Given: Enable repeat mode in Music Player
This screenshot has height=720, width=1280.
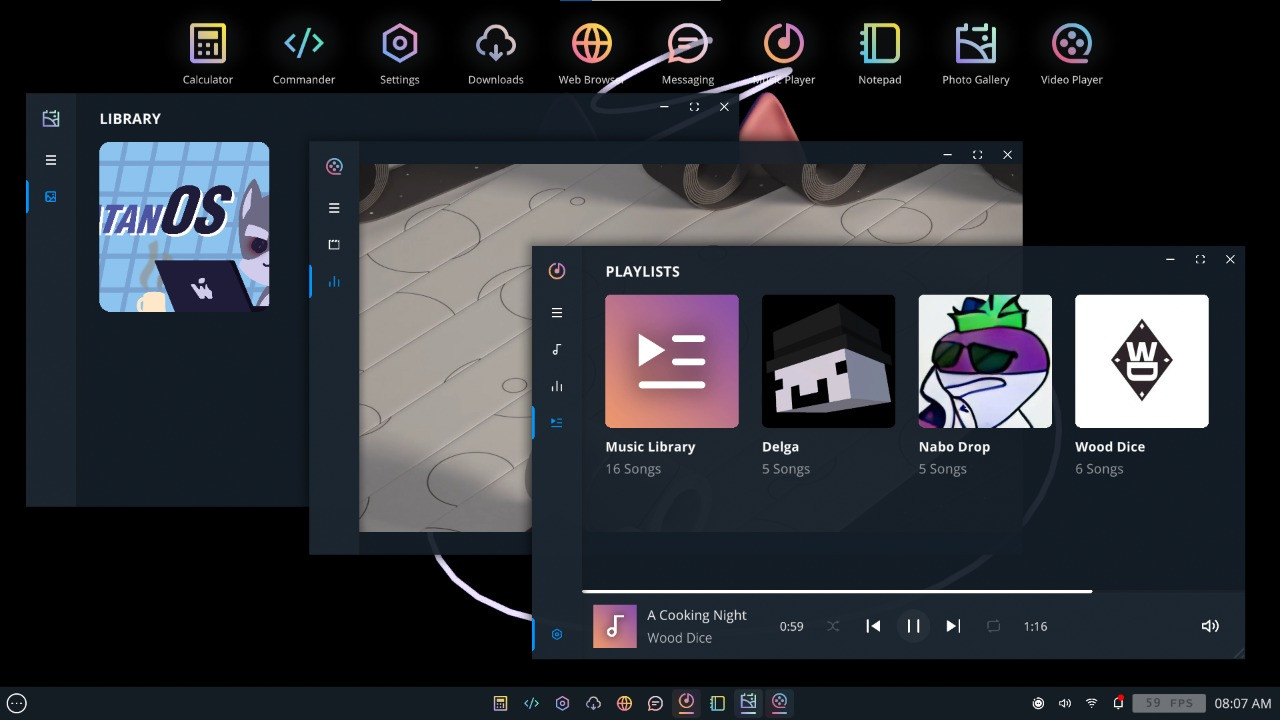Looking at the screenshot, I should click(993, 625).
